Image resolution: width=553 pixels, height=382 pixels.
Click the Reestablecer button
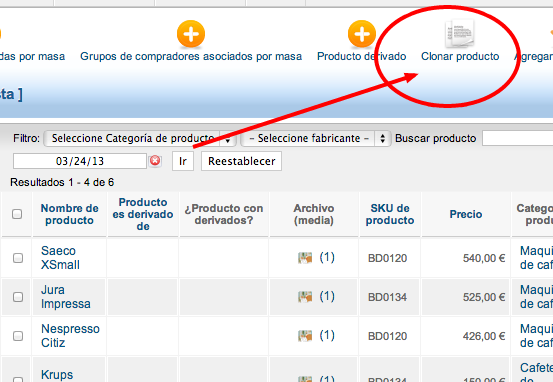tap(242, 161)
